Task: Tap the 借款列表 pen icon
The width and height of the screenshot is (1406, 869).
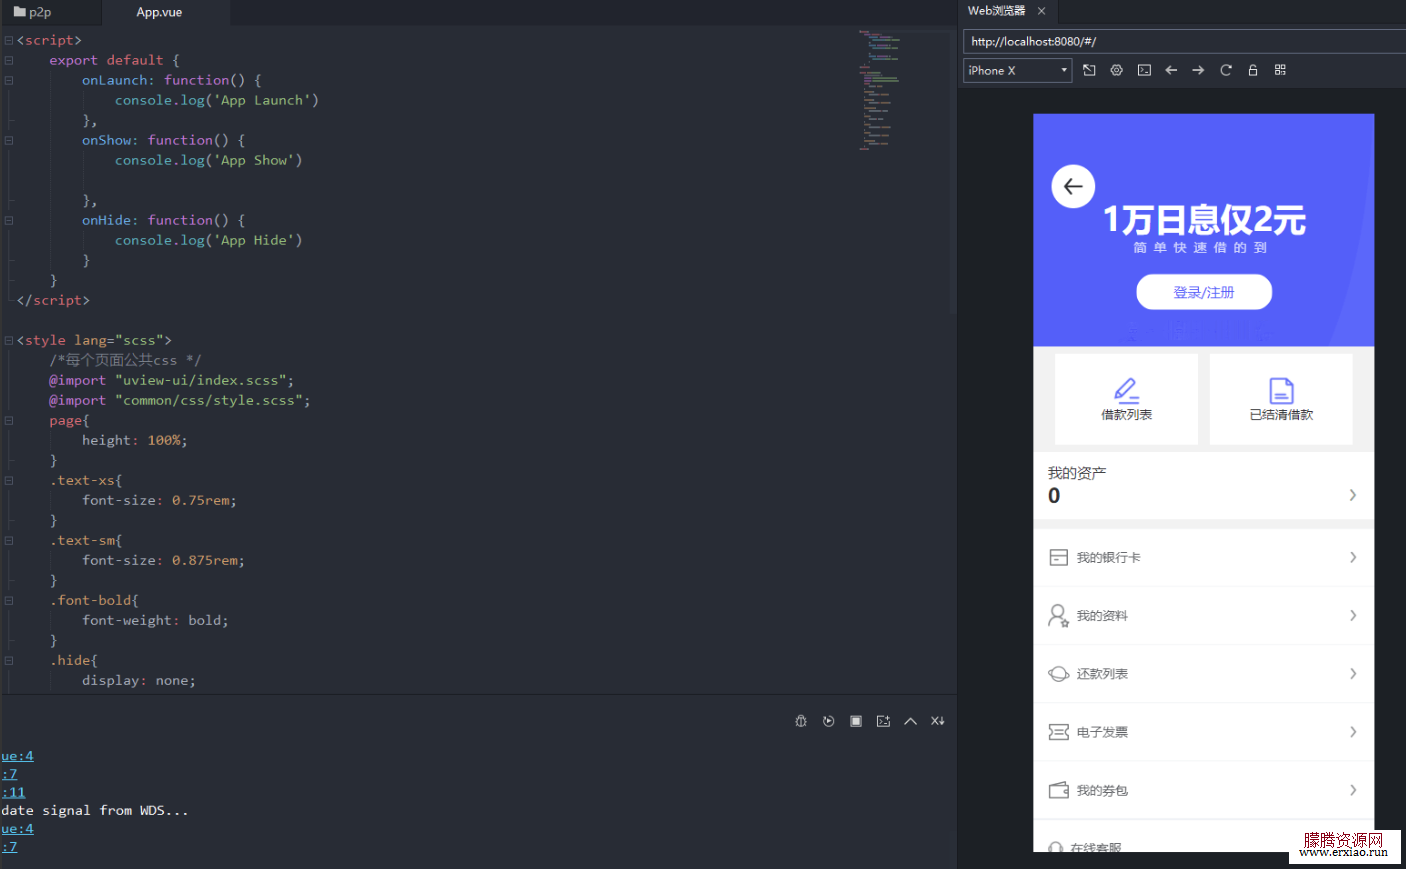Action: pyautogui.click(x=1126, y=389)
